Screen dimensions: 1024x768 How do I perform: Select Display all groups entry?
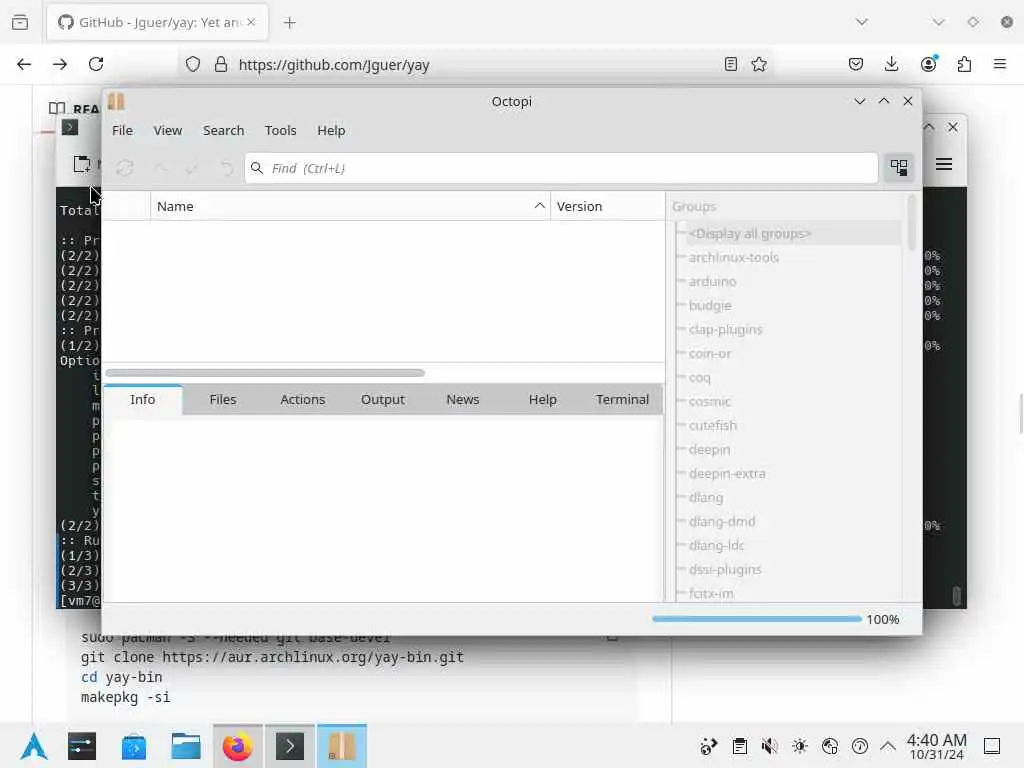coord(750,234)
